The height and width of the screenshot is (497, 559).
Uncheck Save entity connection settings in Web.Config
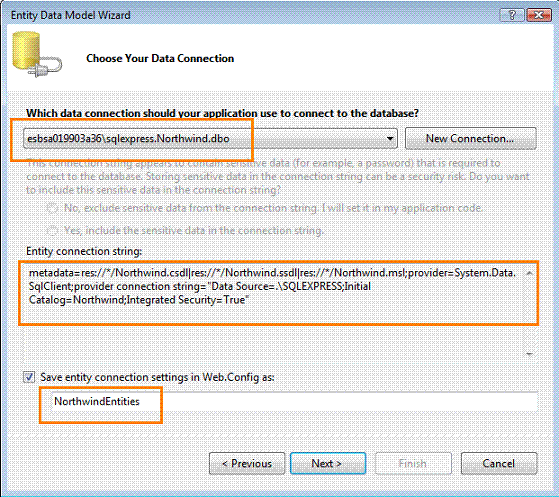(x=29, y=377)
